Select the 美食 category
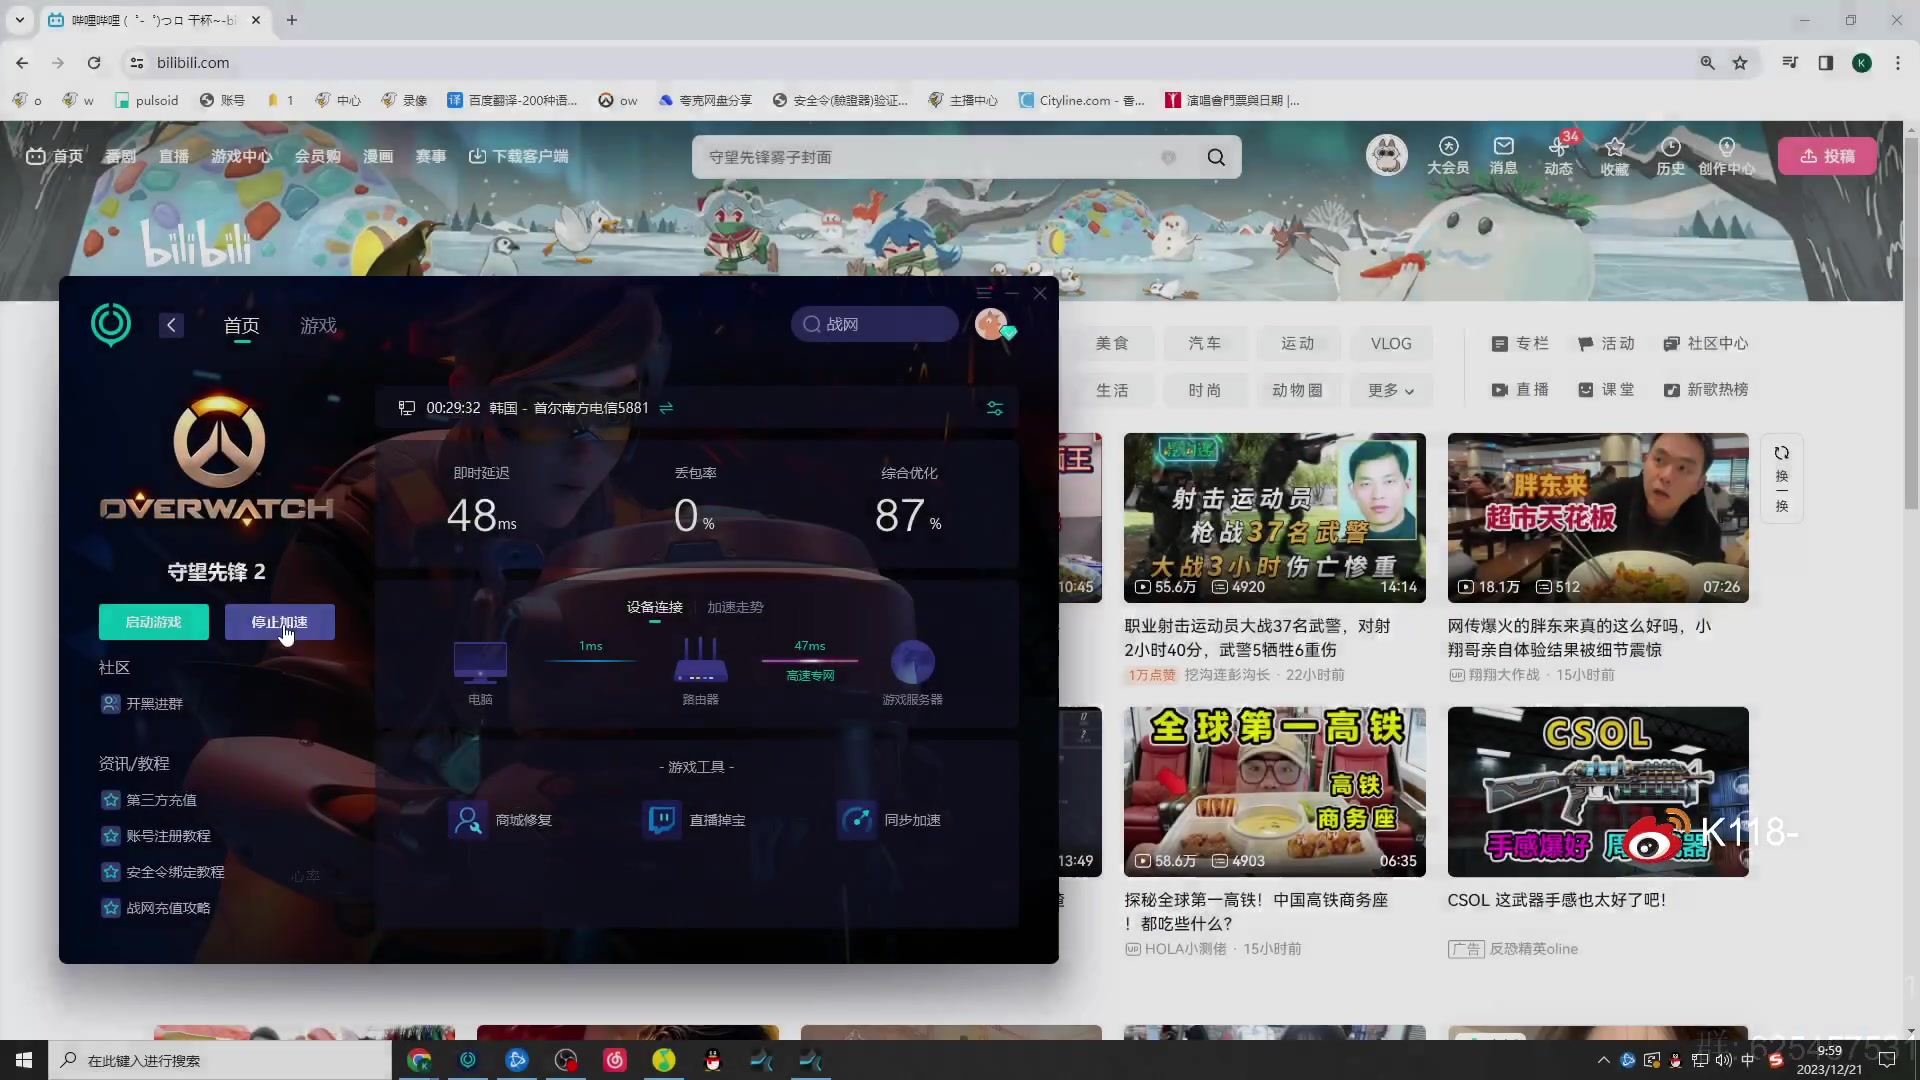This screenshot has height=1080, width=1920. (1111, 343)
